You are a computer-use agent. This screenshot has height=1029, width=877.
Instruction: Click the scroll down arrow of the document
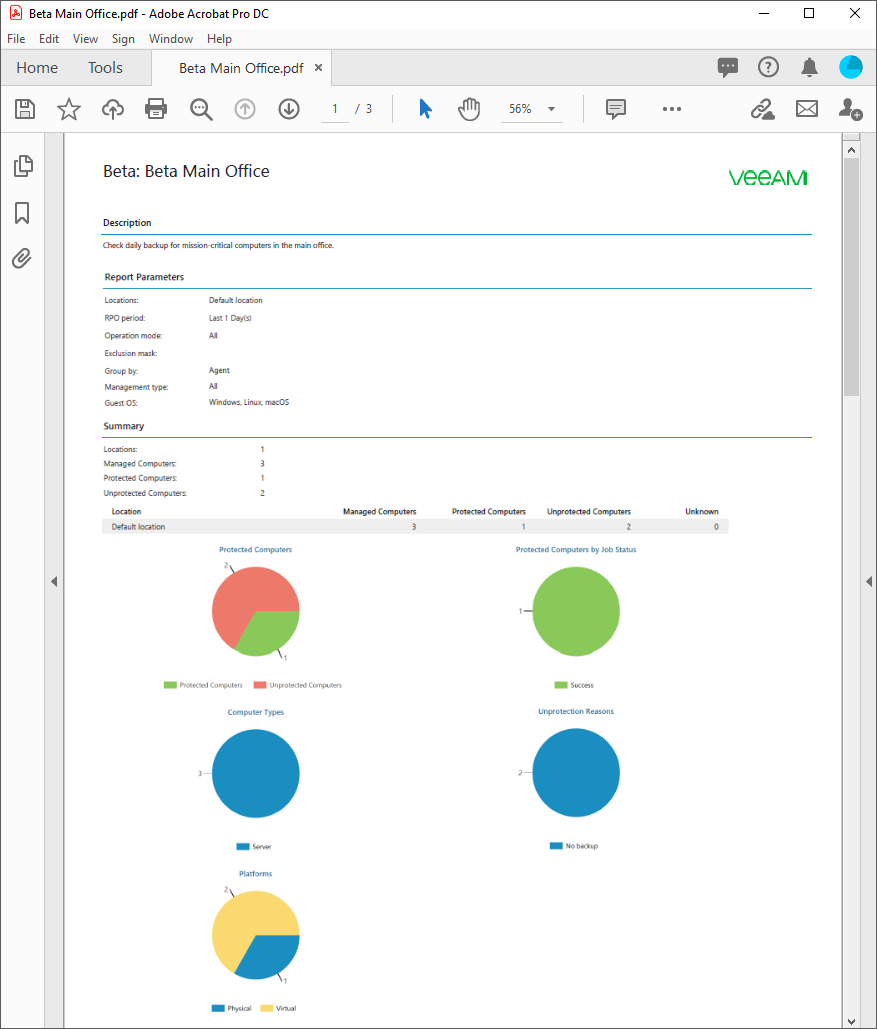tap(851, 1021)
